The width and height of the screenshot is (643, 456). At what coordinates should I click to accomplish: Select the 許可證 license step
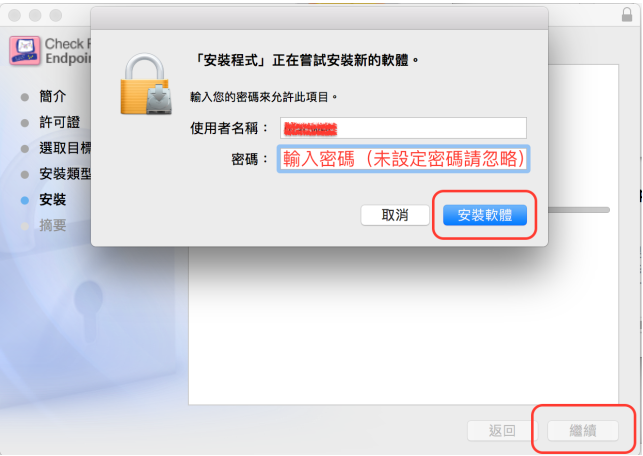pyautogui.click(x=59, y=122)
